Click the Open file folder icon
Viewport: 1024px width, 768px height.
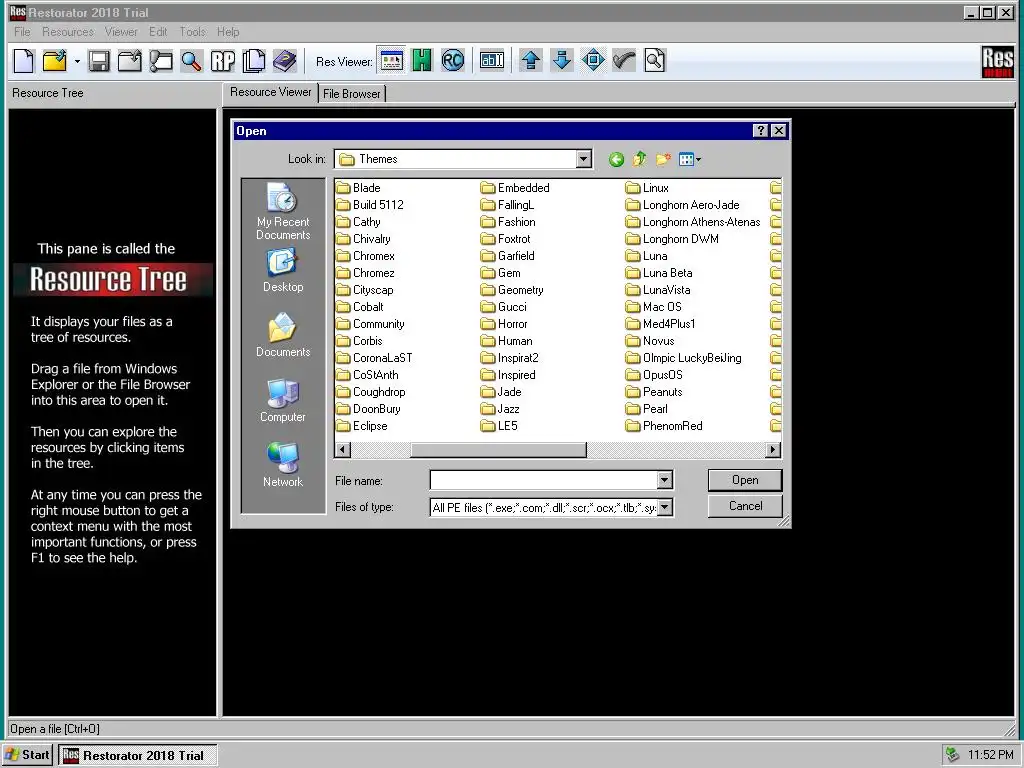click(55, 61)
